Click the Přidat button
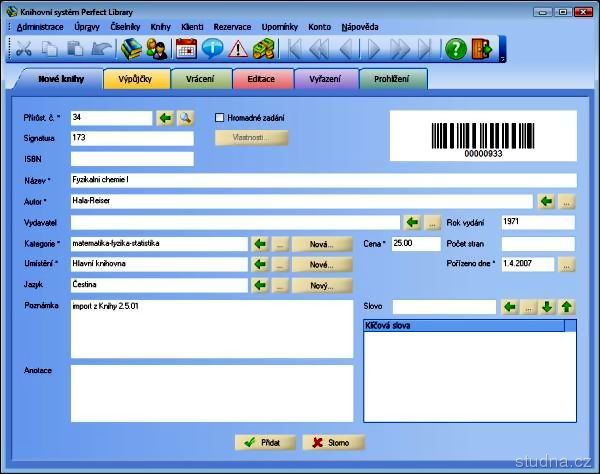 pos(264,442)
